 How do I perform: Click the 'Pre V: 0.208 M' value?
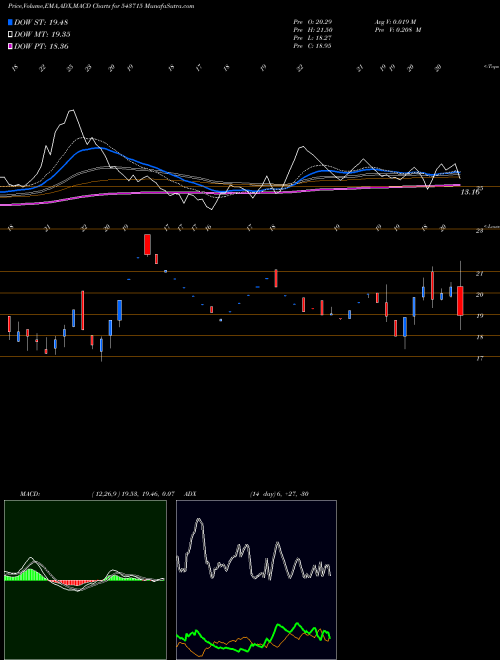[x=397, y=29]
